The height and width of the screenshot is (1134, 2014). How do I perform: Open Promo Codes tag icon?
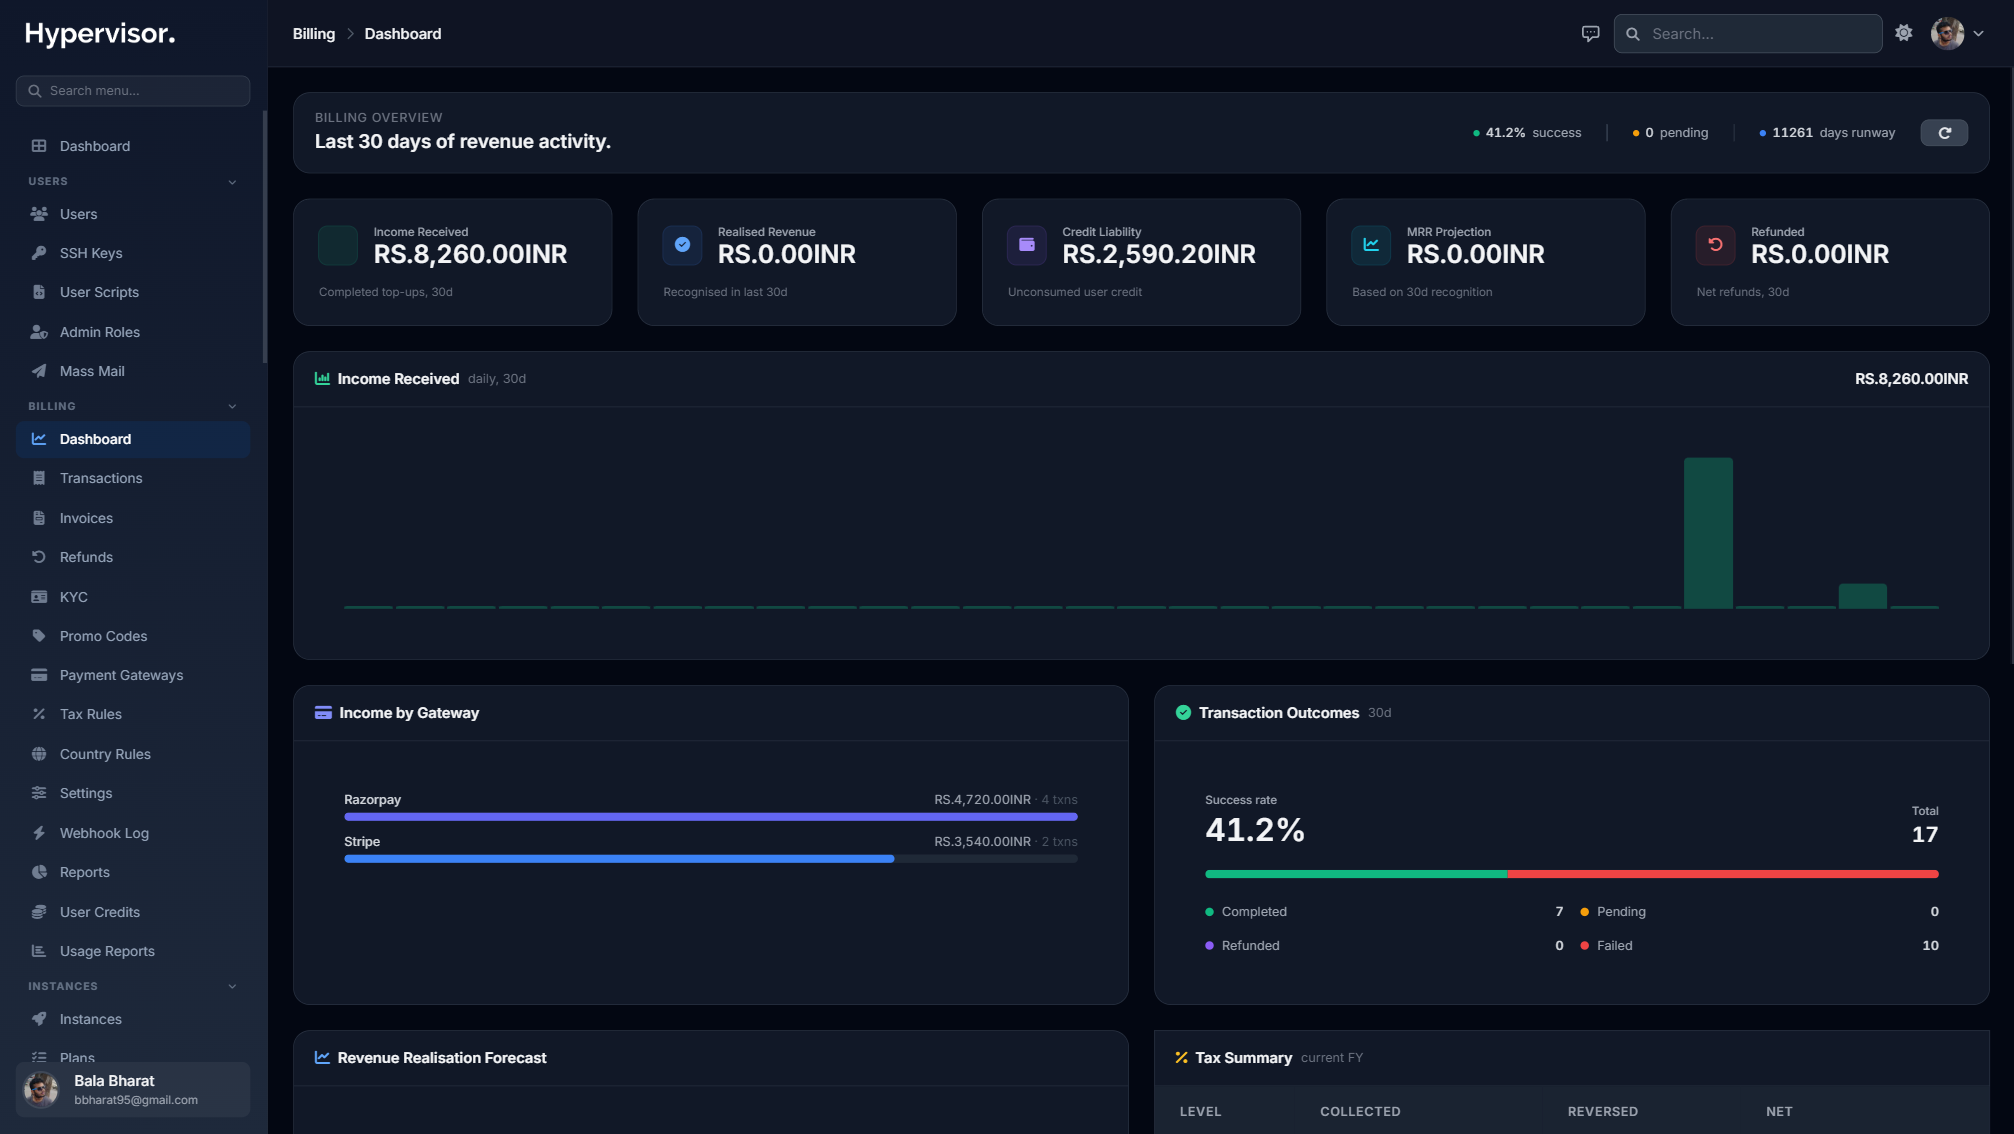pyautogui.click(x=39, y=636)
